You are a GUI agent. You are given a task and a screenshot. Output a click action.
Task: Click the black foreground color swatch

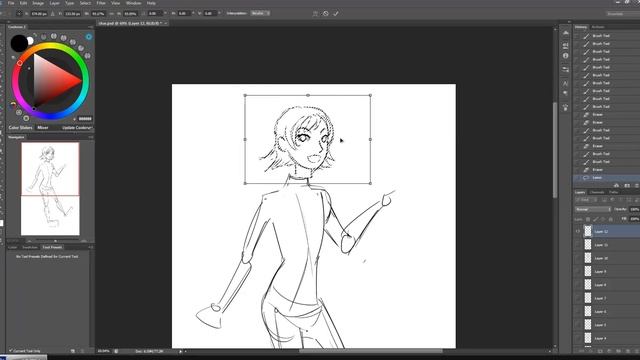tap(18, 43)
